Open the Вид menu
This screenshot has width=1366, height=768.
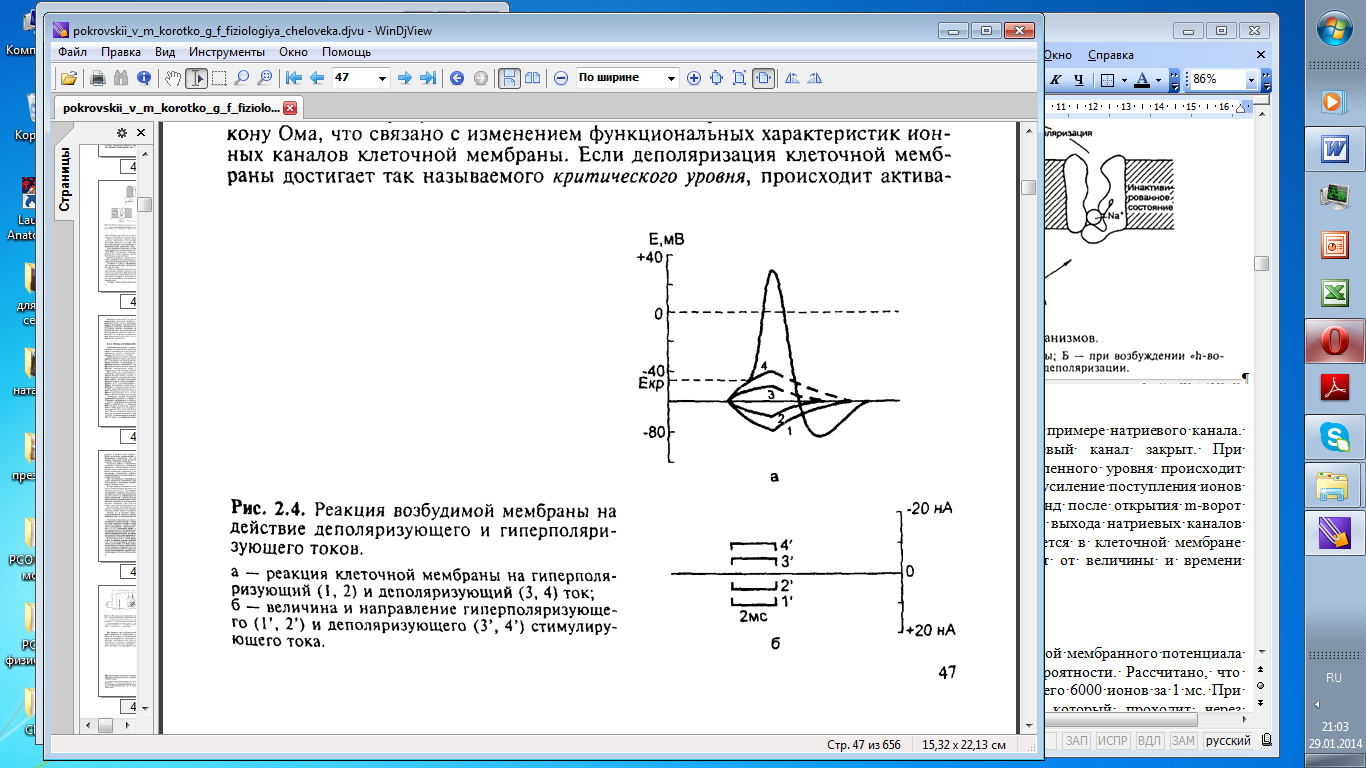165,52
